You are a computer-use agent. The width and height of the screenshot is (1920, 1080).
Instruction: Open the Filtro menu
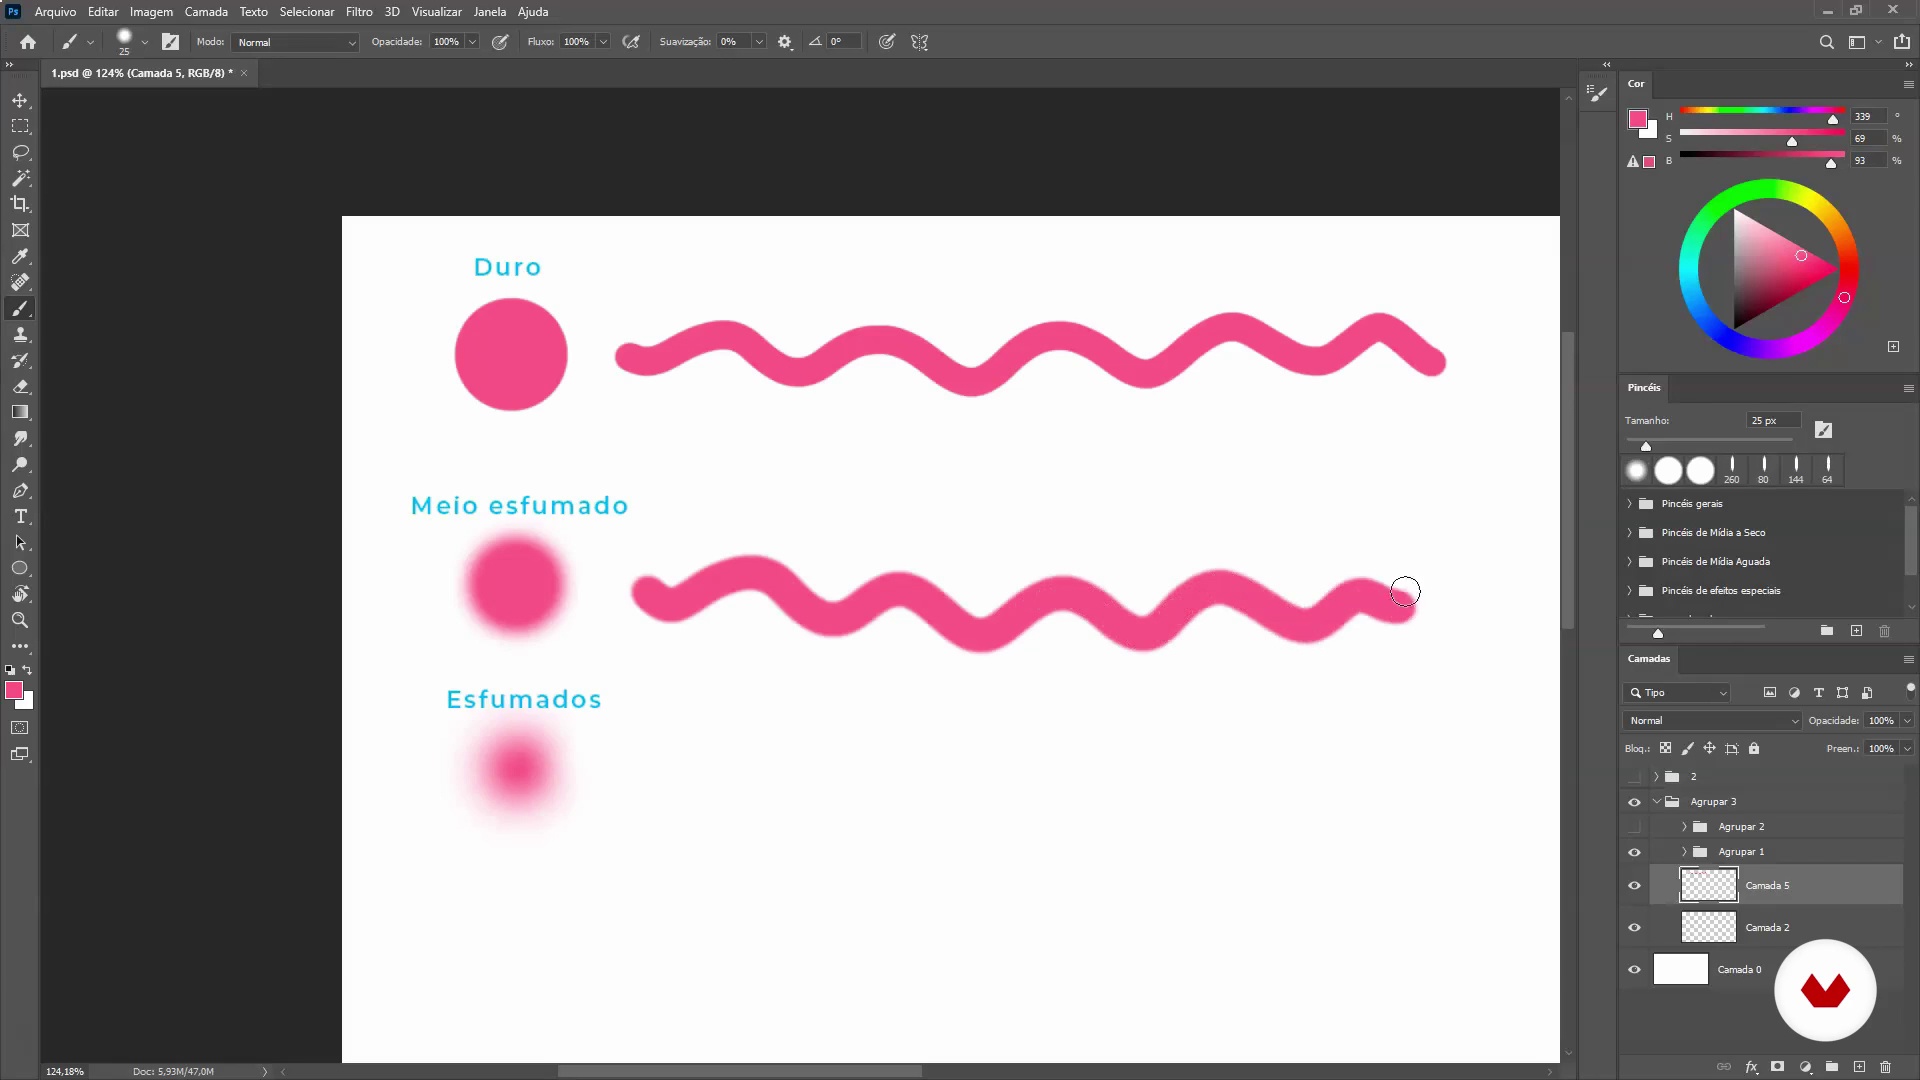(x=358, y=12)
